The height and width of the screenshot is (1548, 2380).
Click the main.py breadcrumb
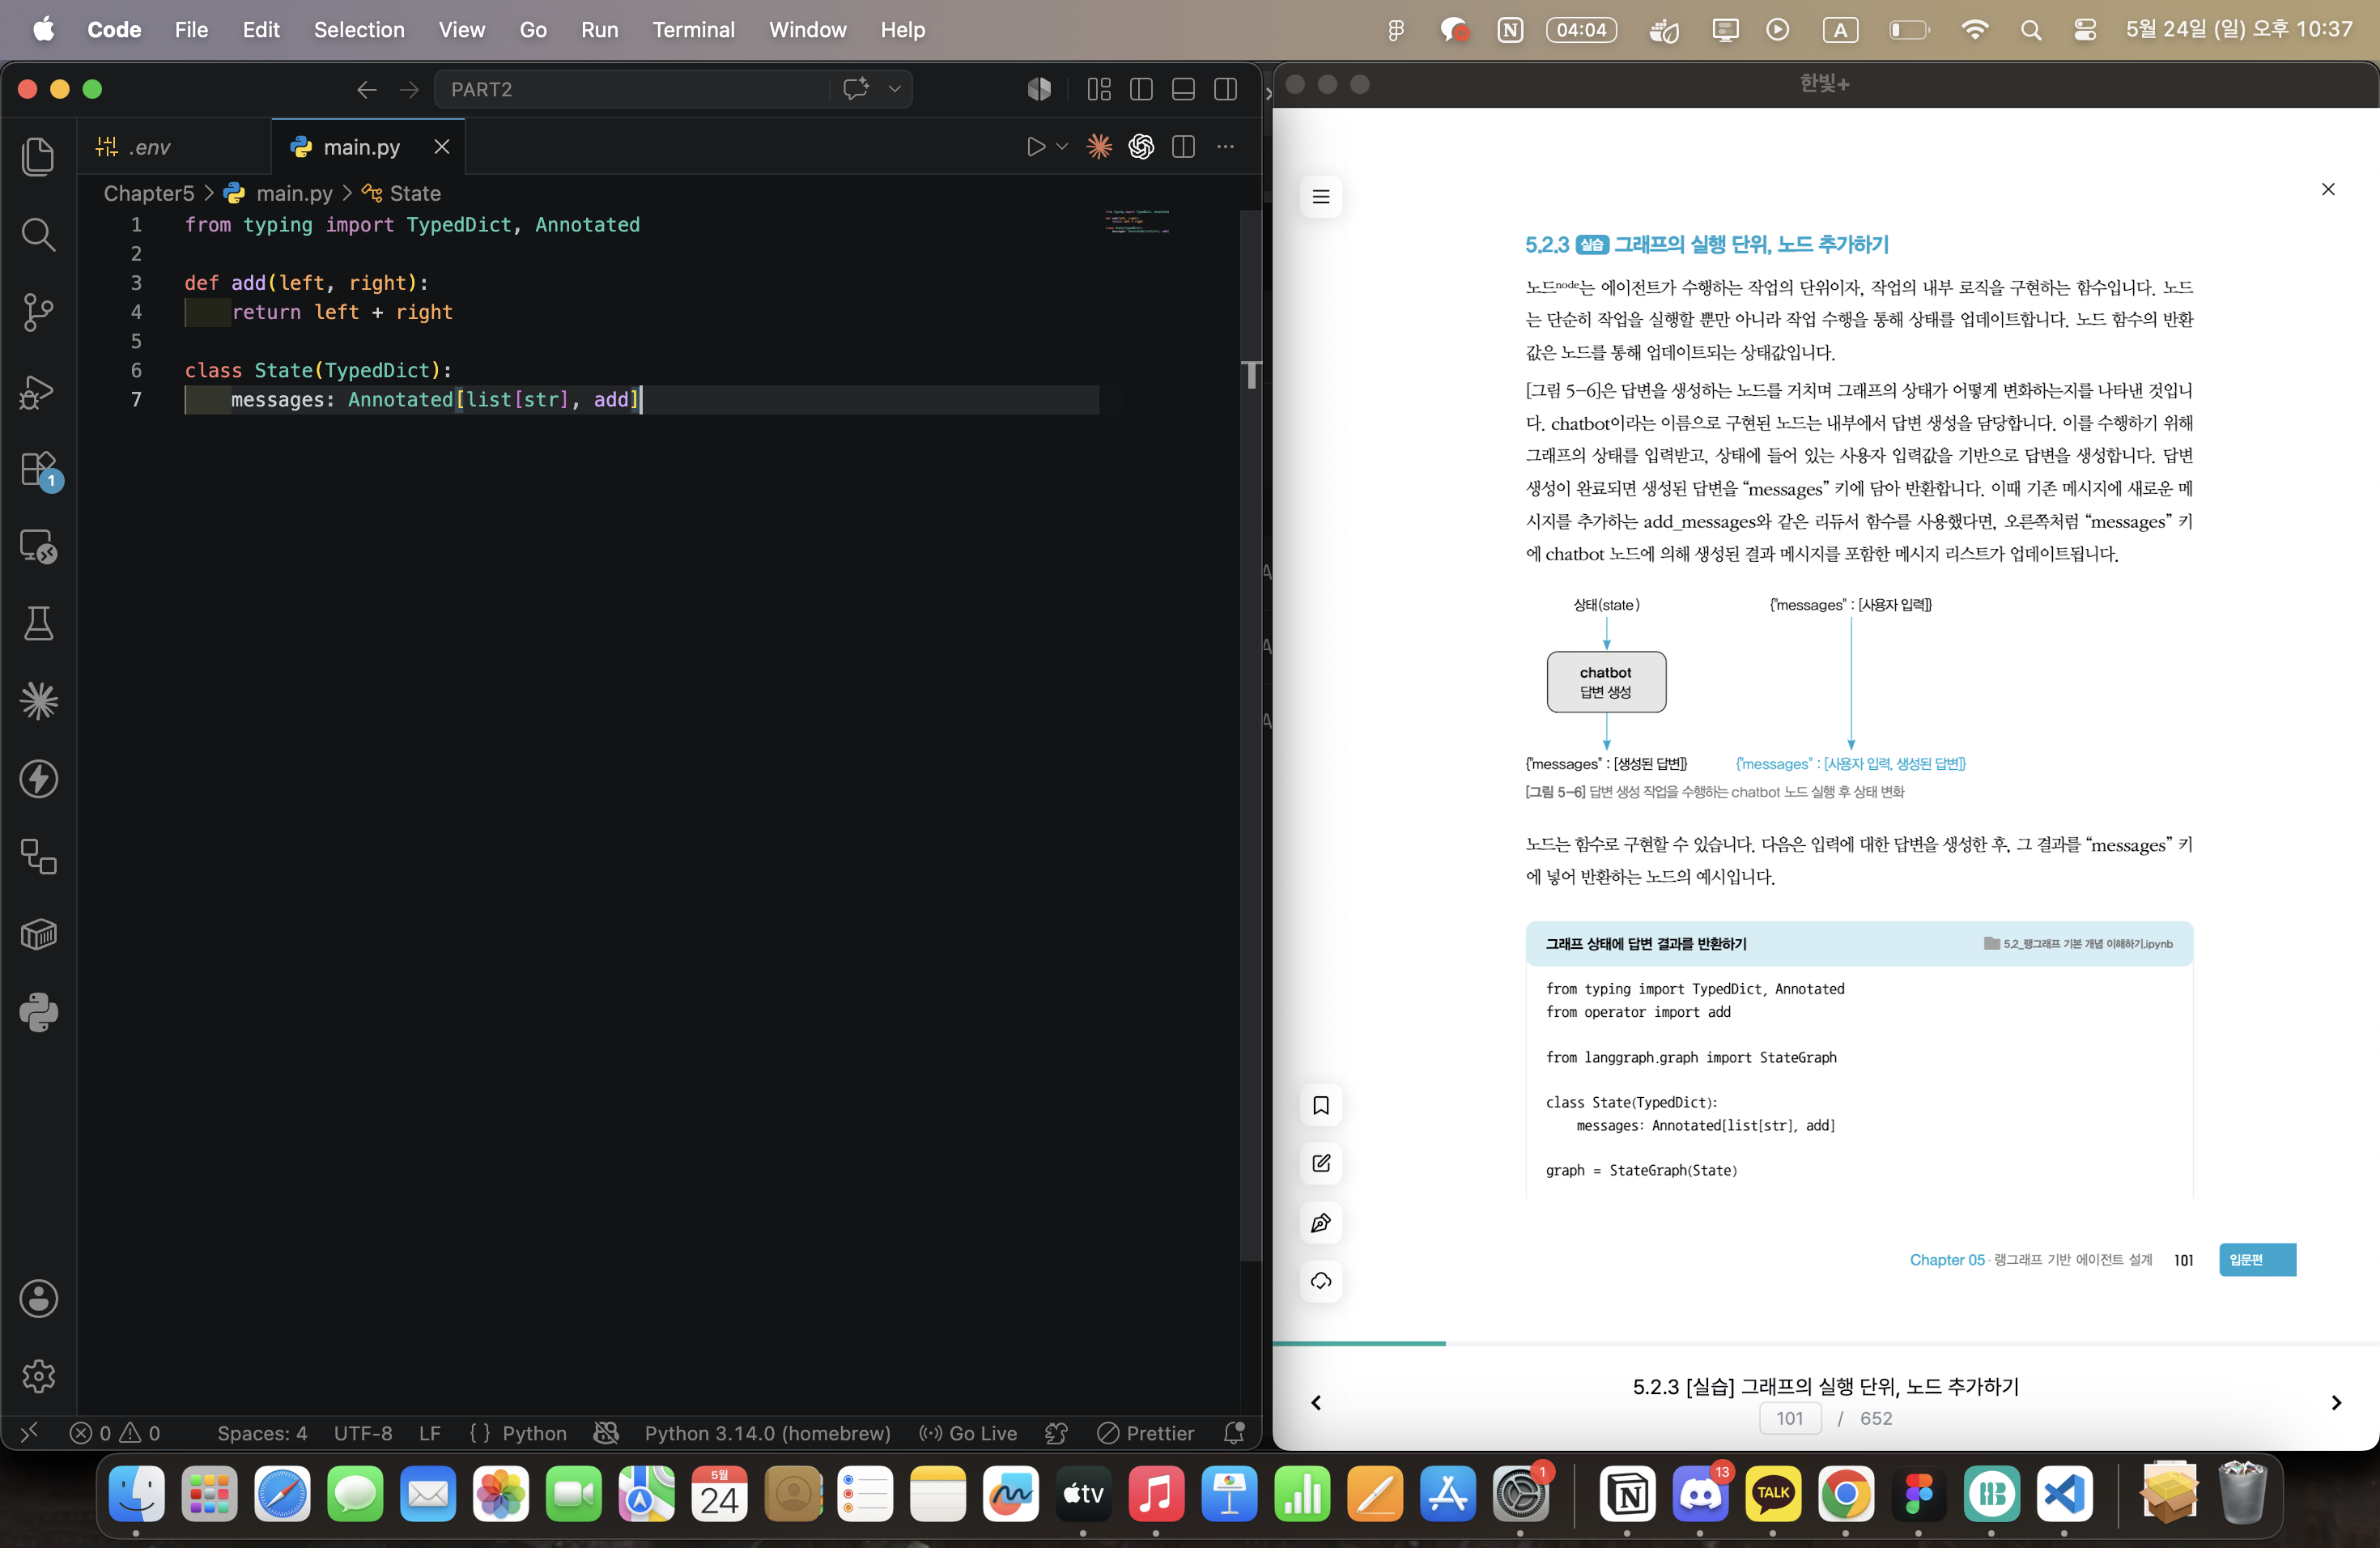point(293,193)
